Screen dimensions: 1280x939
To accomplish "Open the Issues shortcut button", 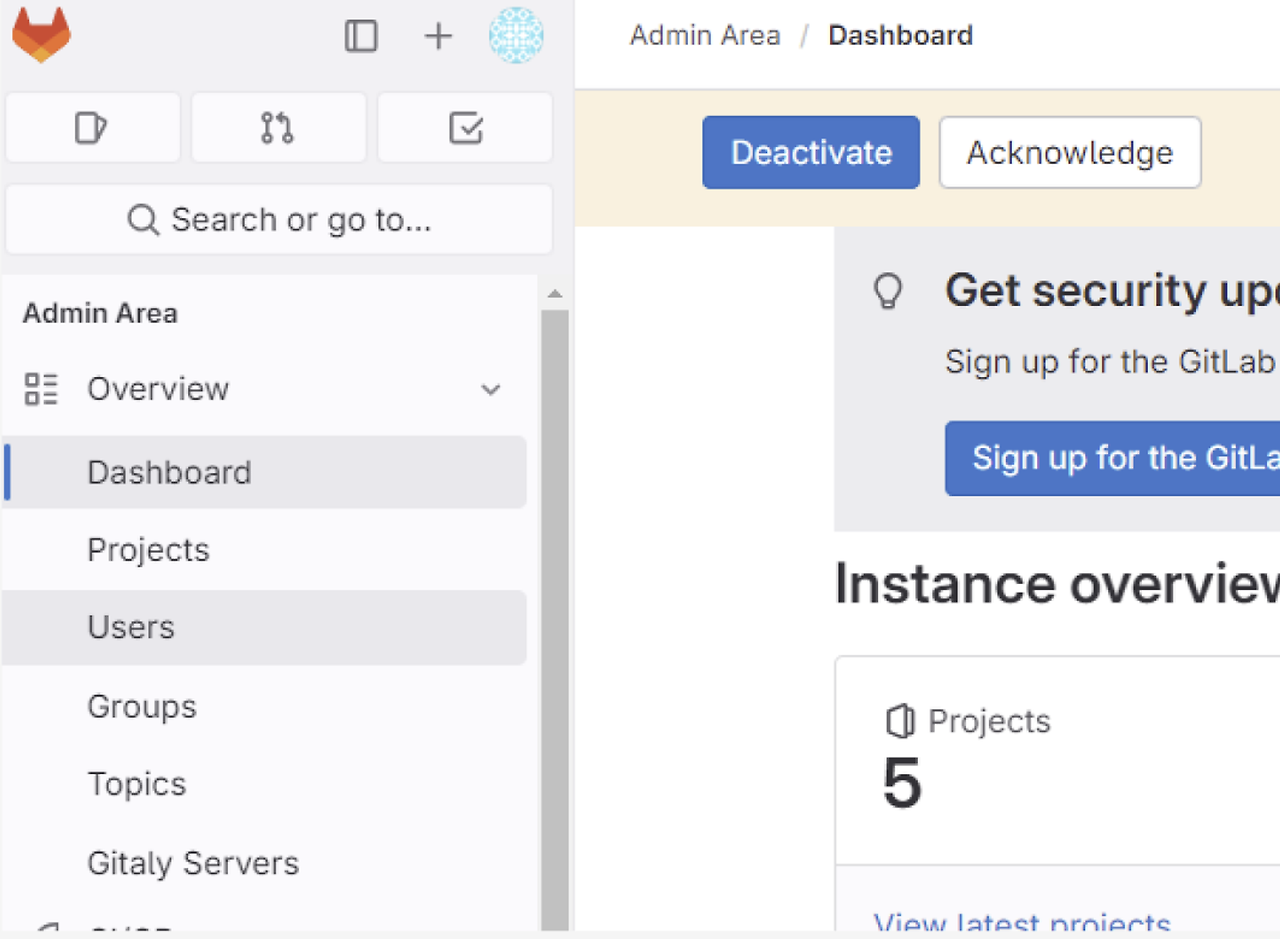I will tap(93, 127).
